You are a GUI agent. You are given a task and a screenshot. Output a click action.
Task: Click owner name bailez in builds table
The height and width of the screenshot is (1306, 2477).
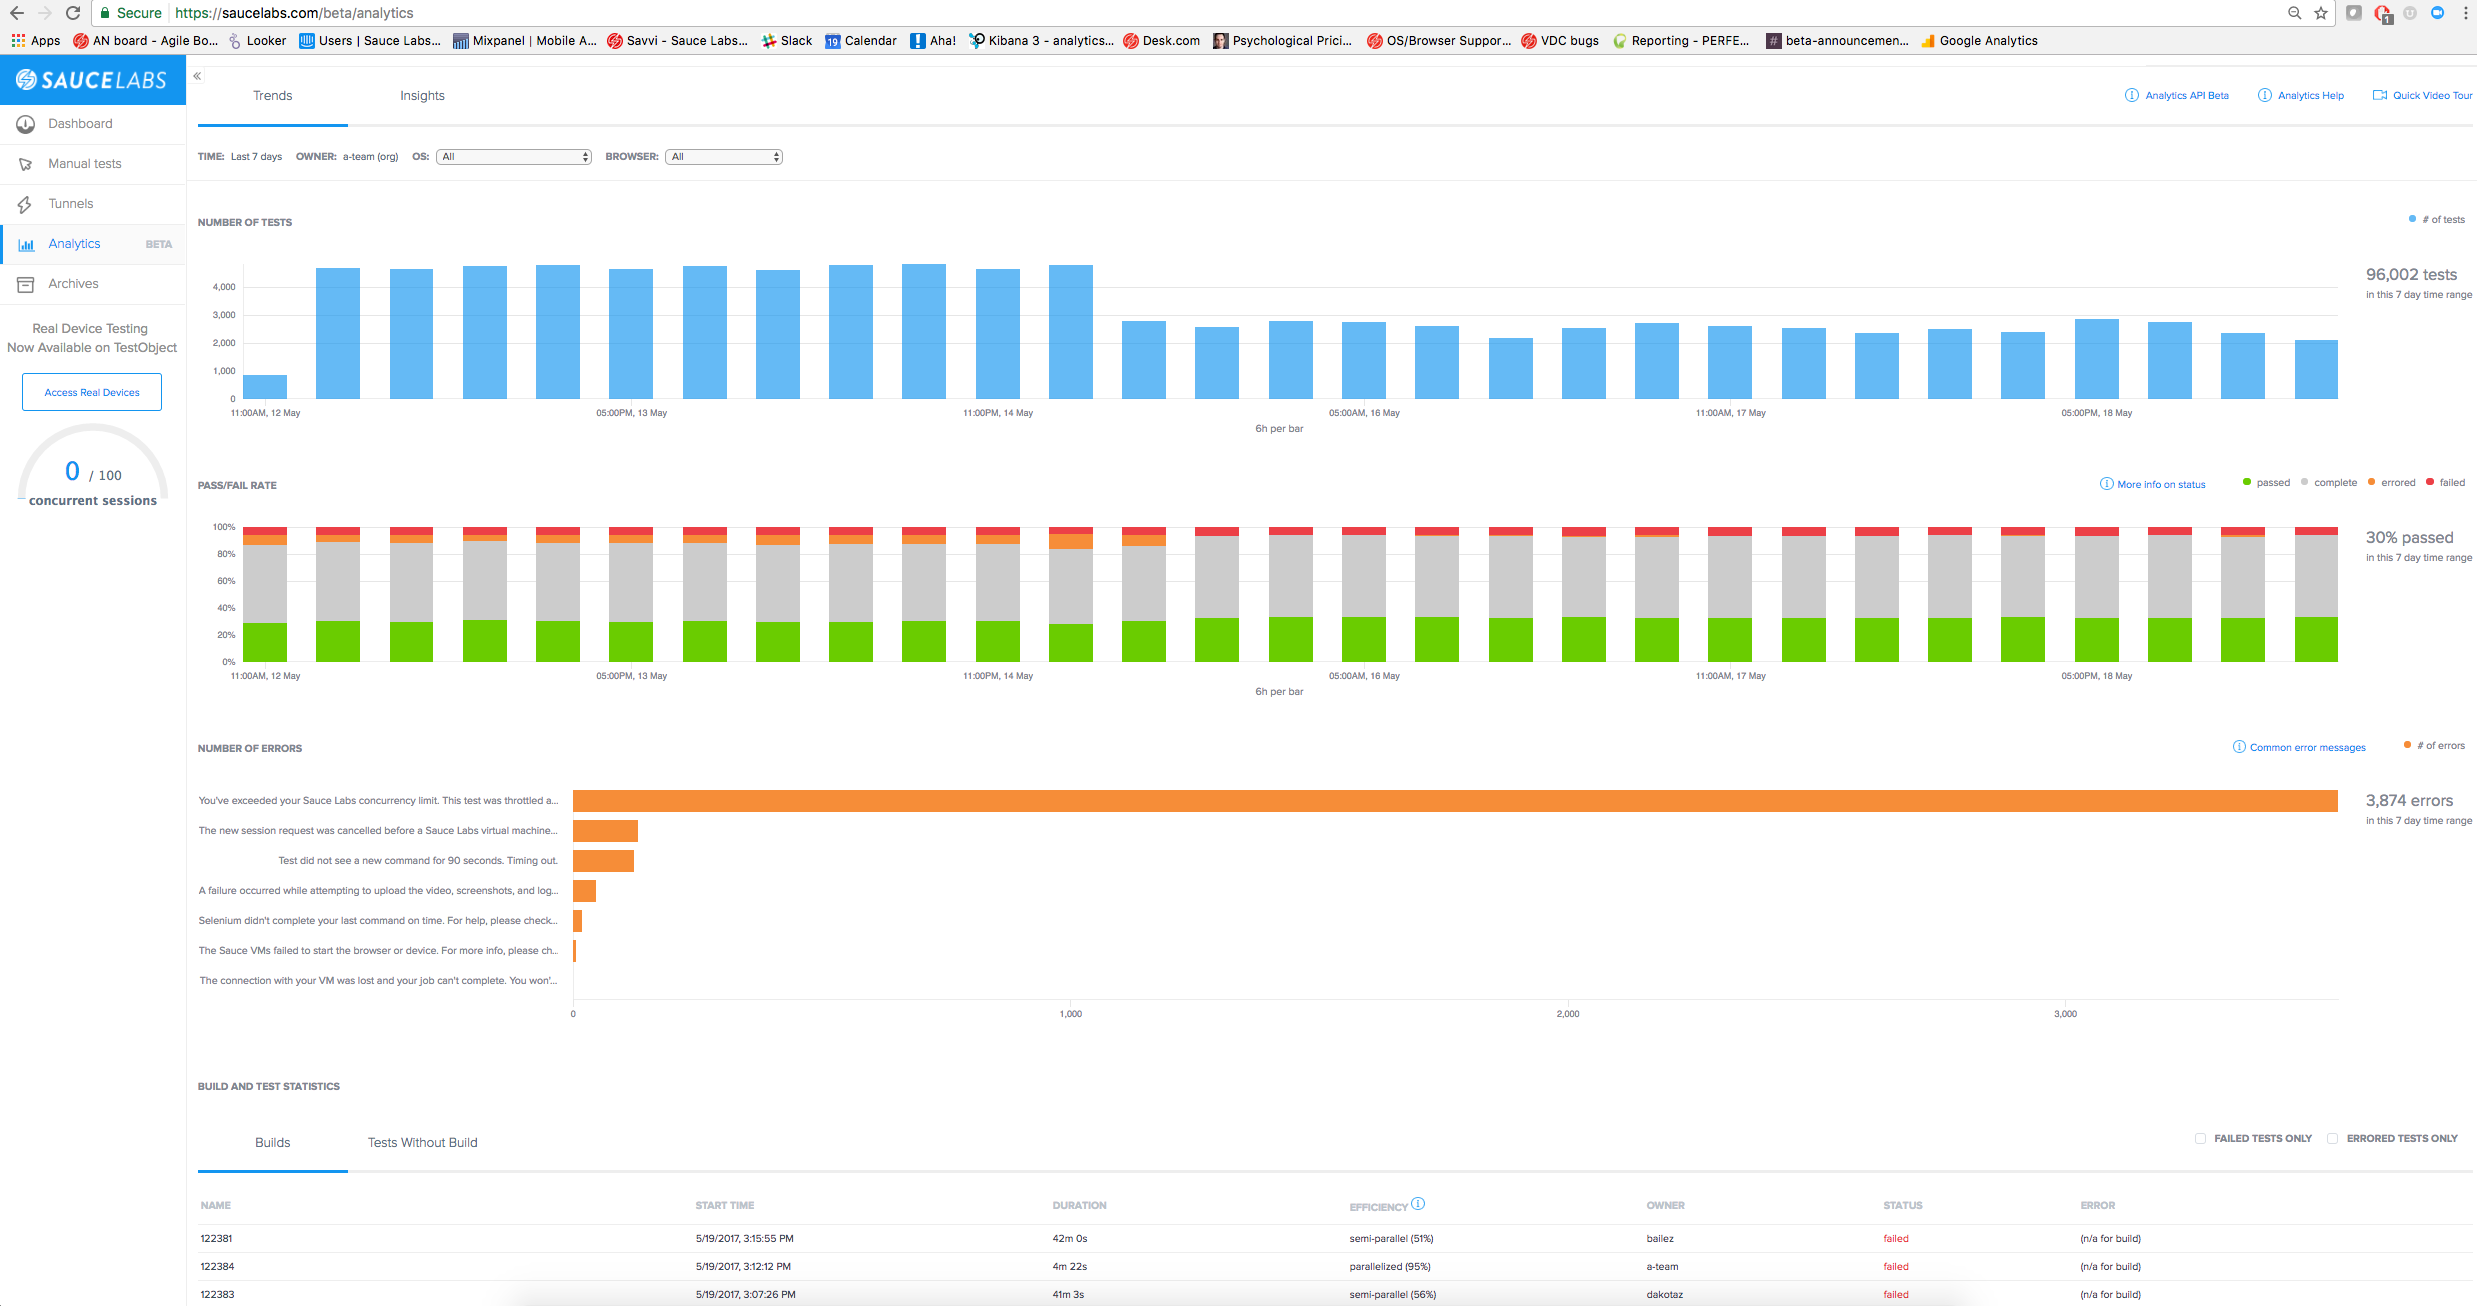click(1660, 1239)
